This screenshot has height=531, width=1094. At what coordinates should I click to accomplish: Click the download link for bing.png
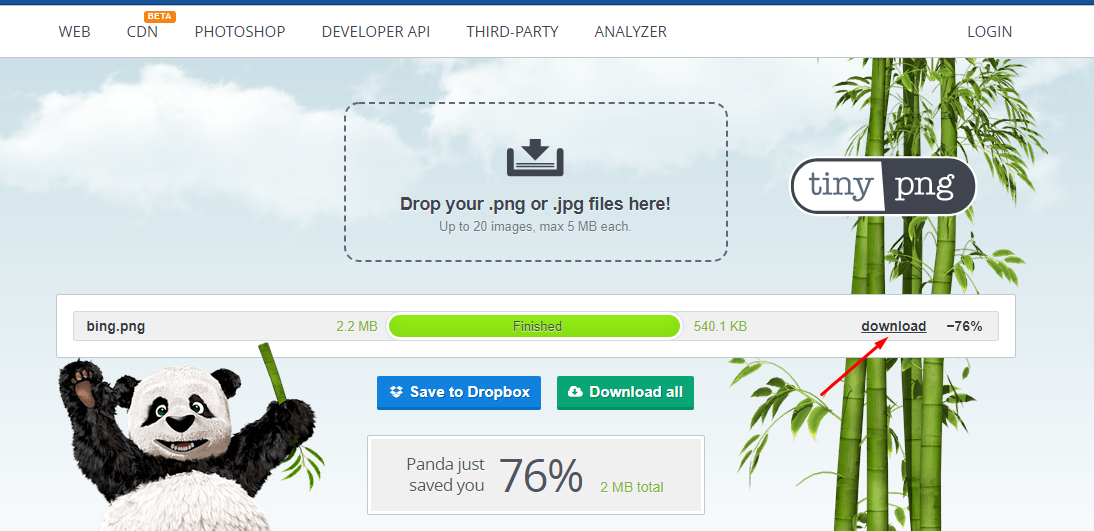click(894, 327)
